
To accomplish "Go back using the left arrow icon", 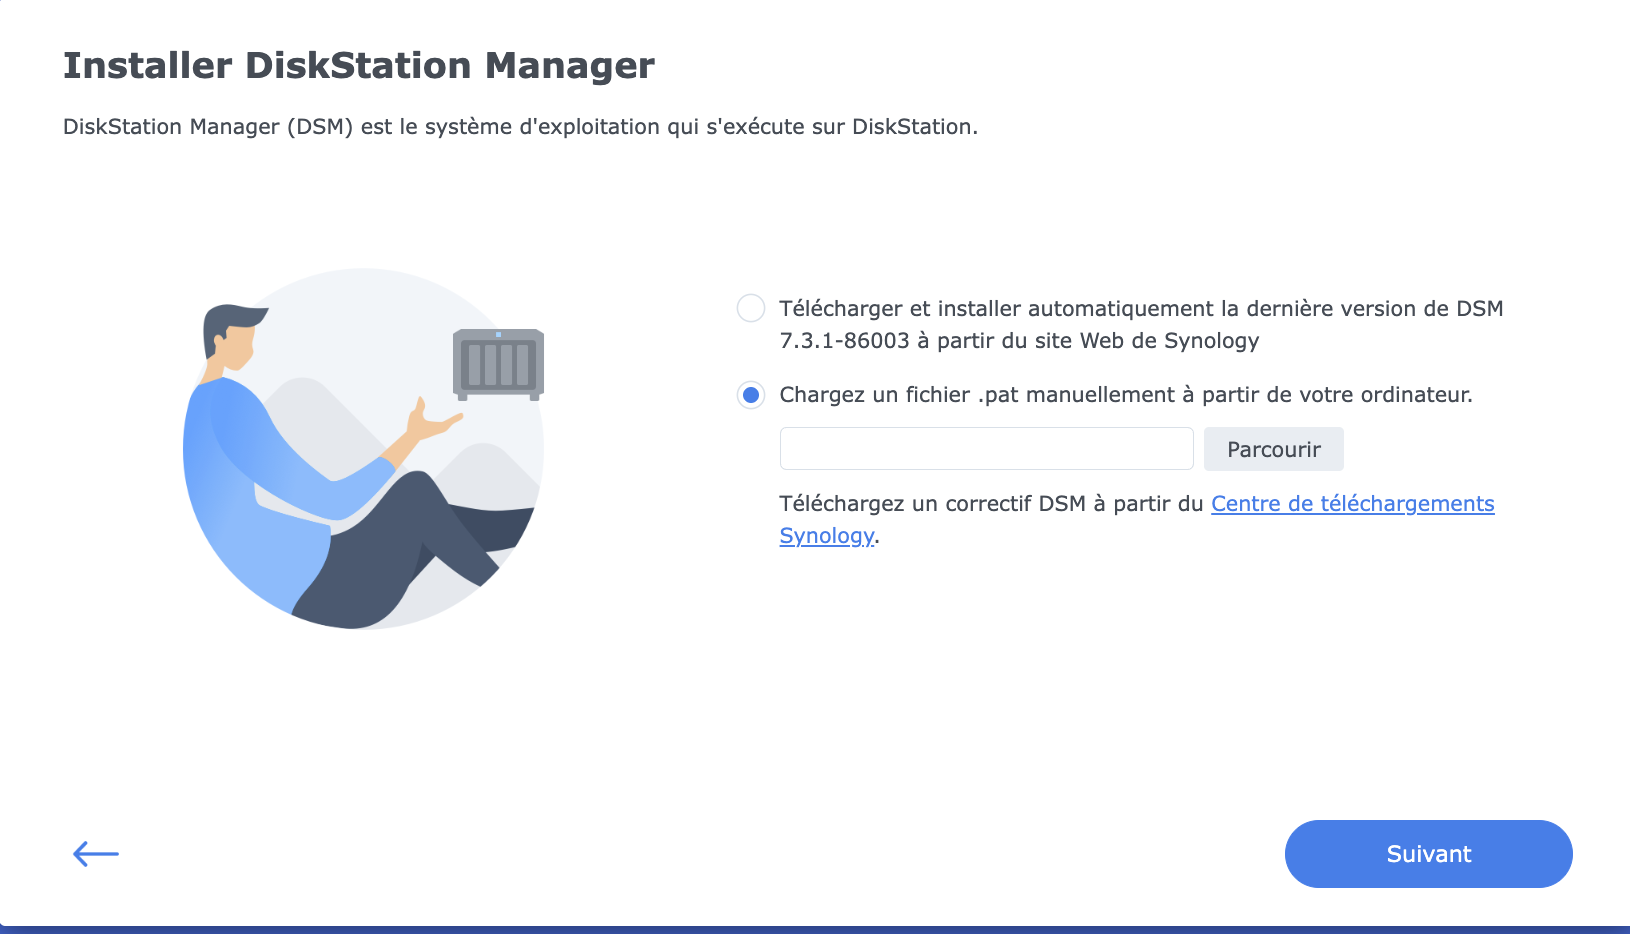I will (96, 854).
